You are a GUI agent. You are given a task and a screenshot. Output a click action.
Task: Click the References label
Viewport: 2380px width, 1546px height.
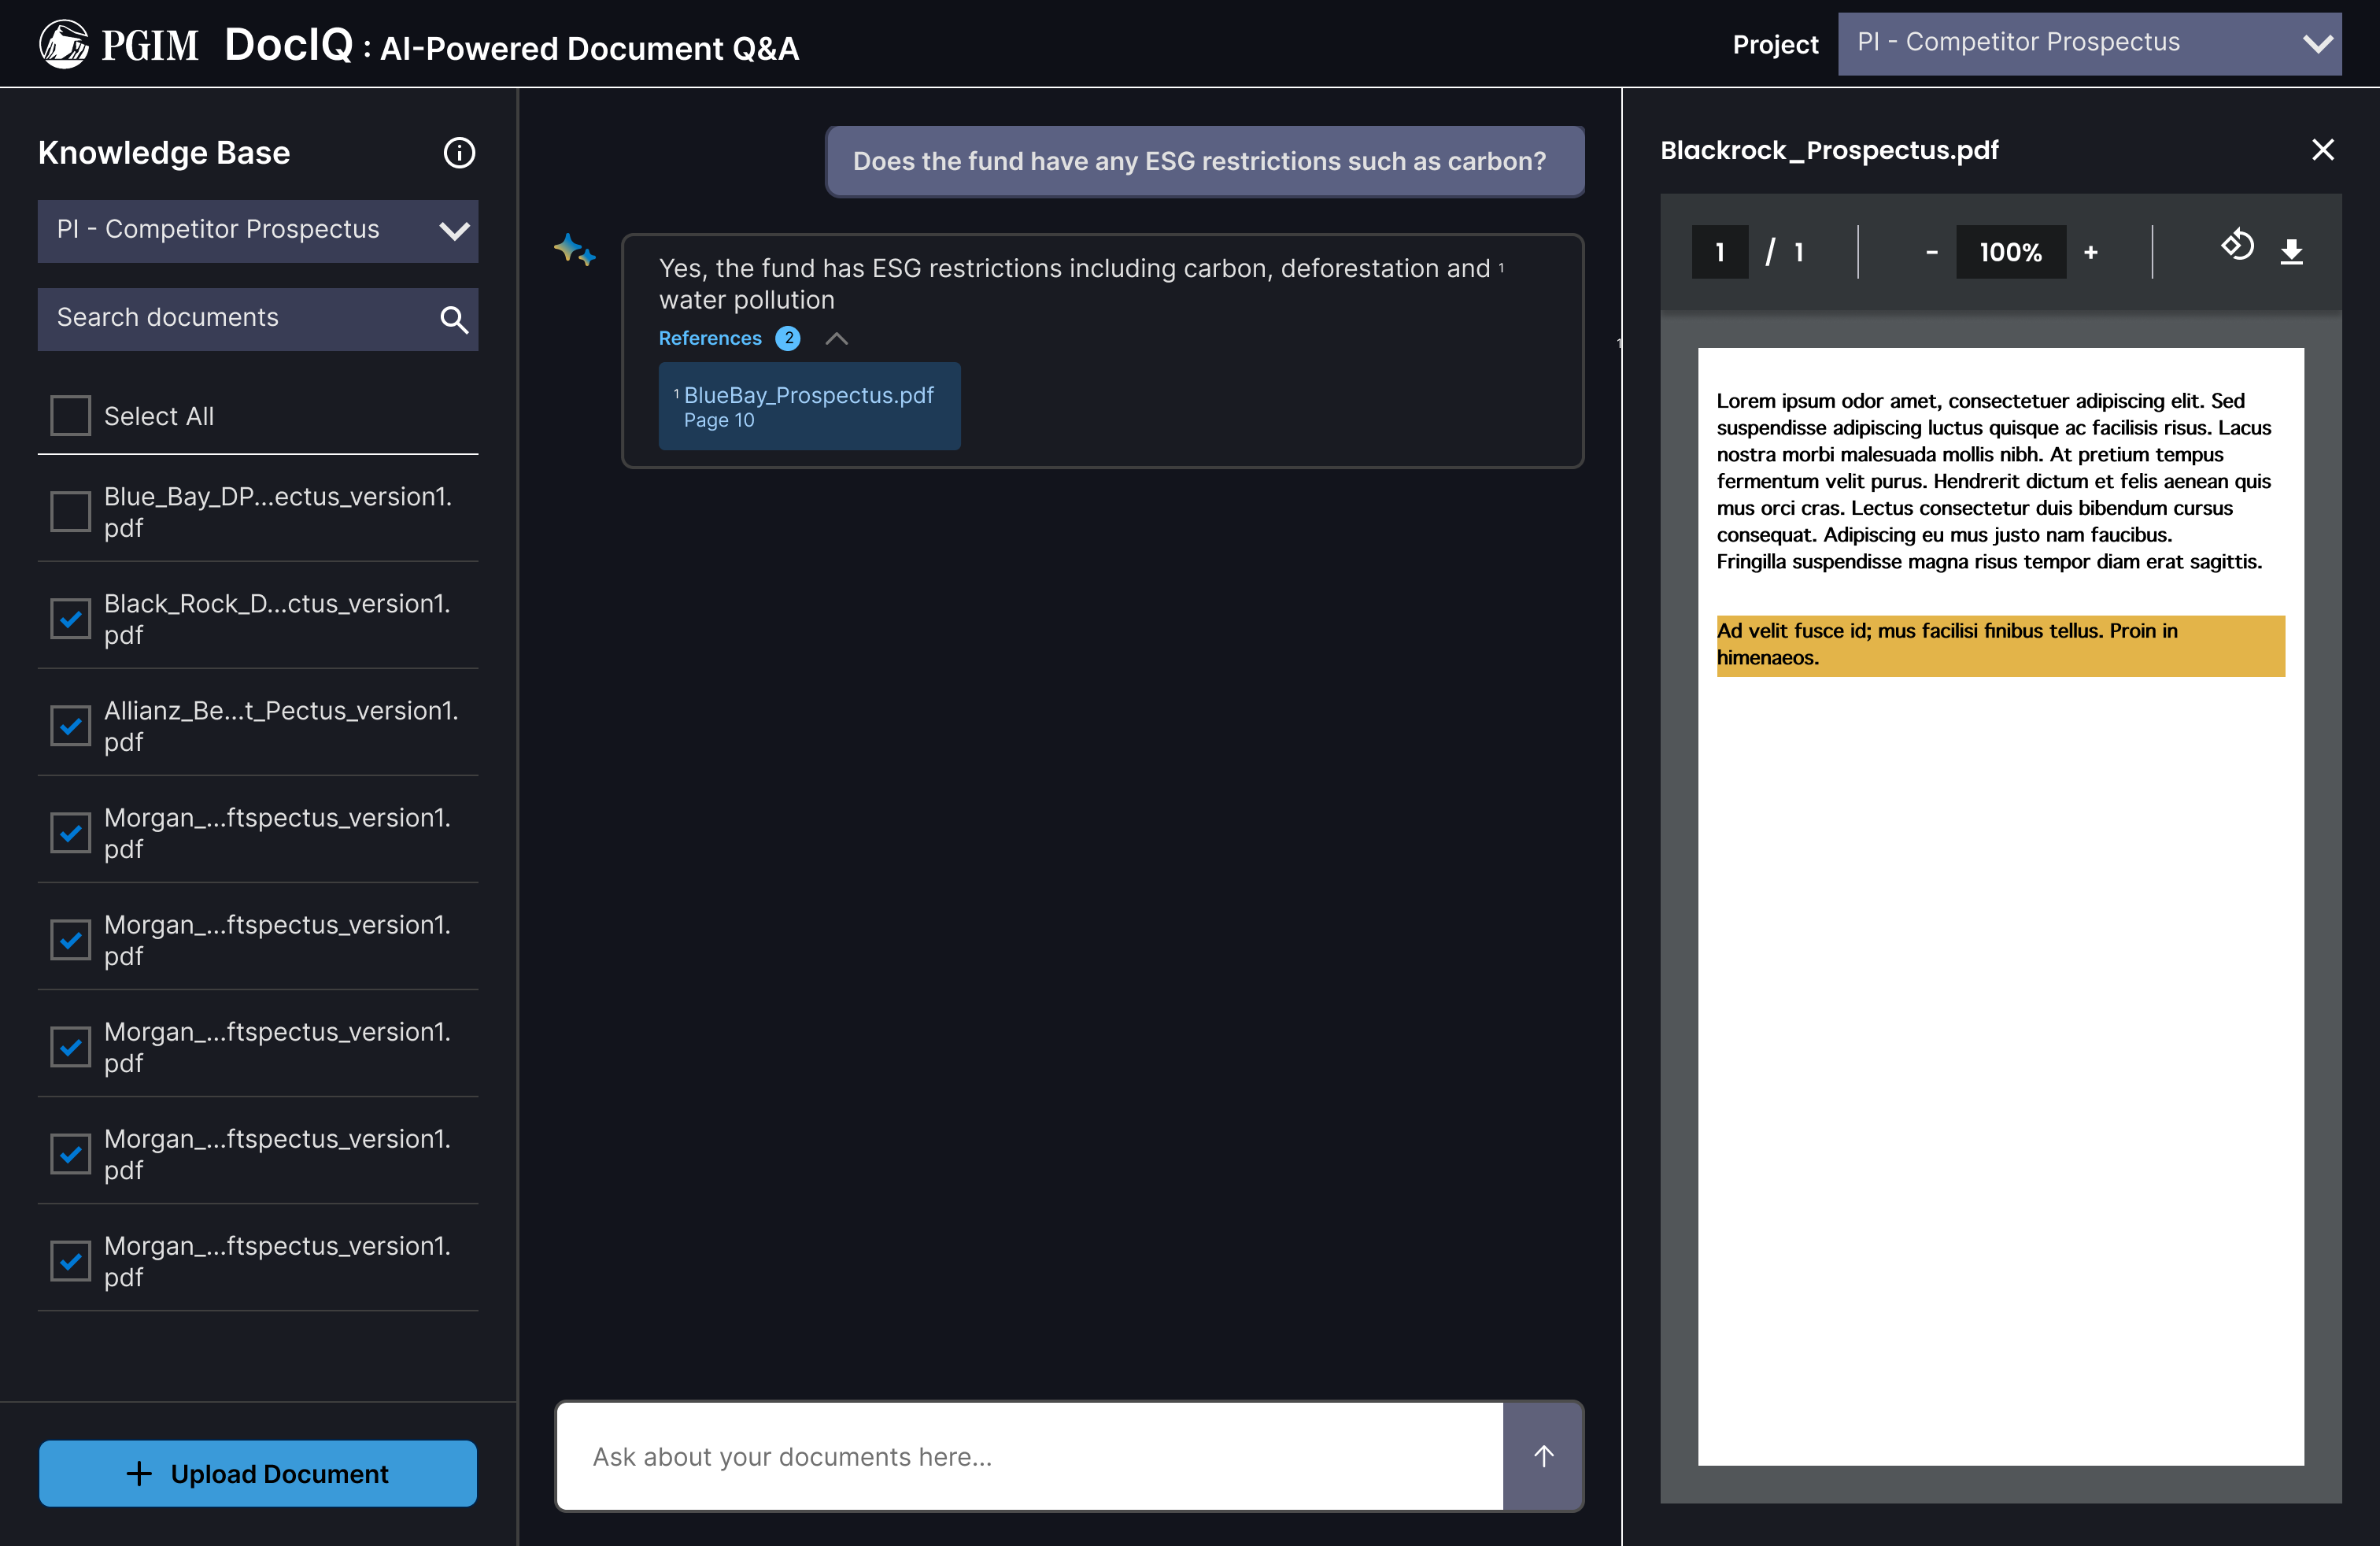coord(709,339)
